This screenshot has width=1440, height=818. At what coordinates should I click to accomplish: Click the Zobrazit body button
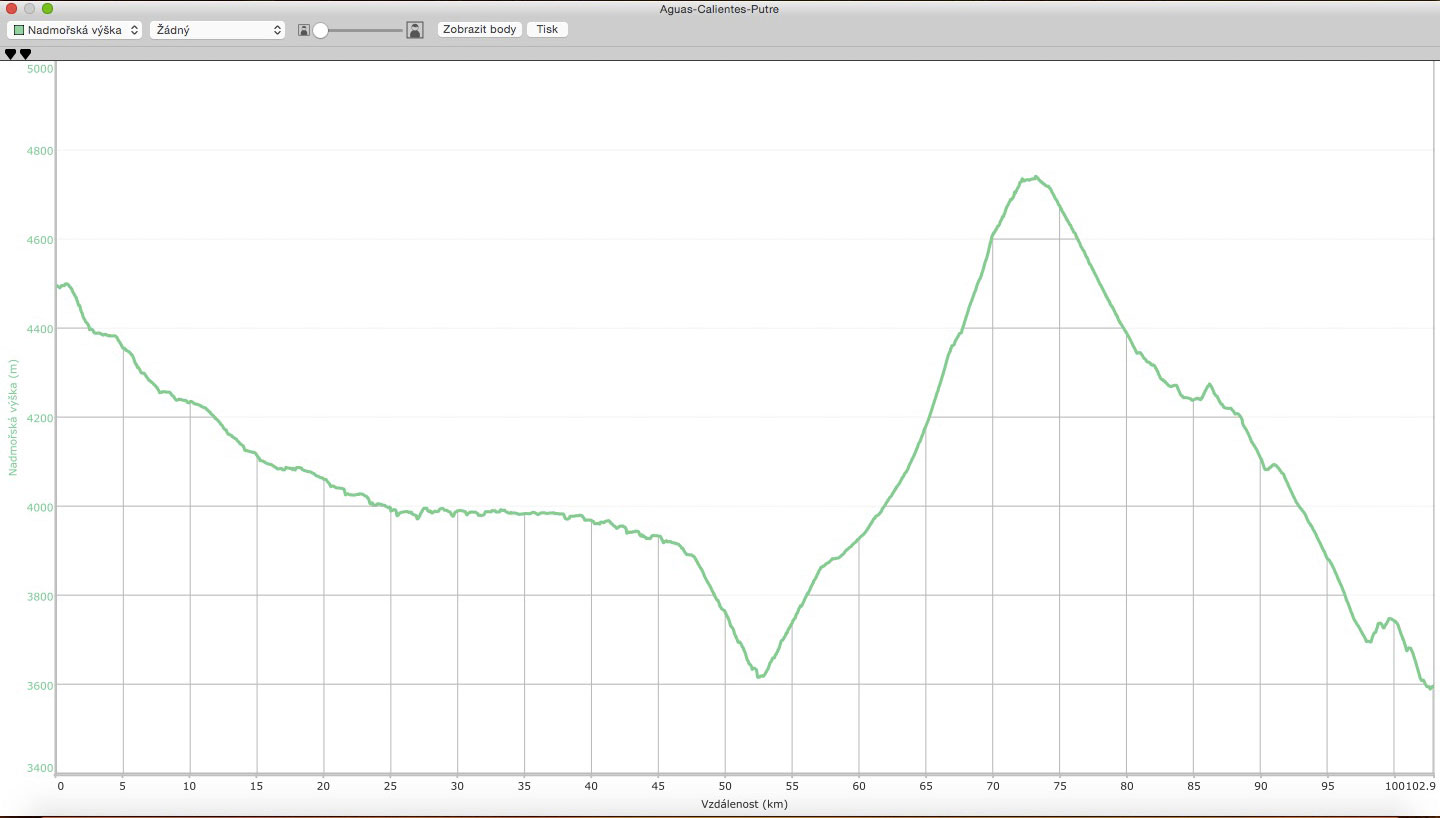coord(480,29)
